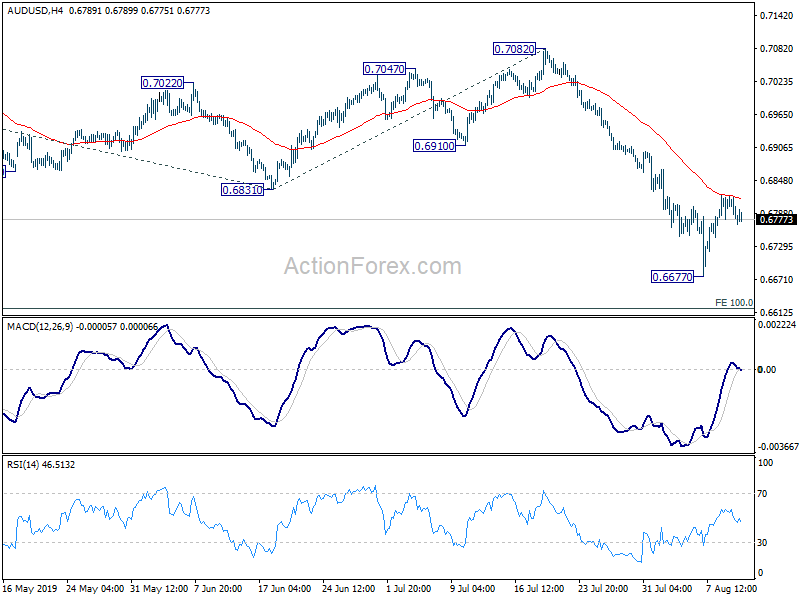Click the 23 Jul 20:00 date label
This screenshot has width=800, height=600.
(x=603, y=588)
